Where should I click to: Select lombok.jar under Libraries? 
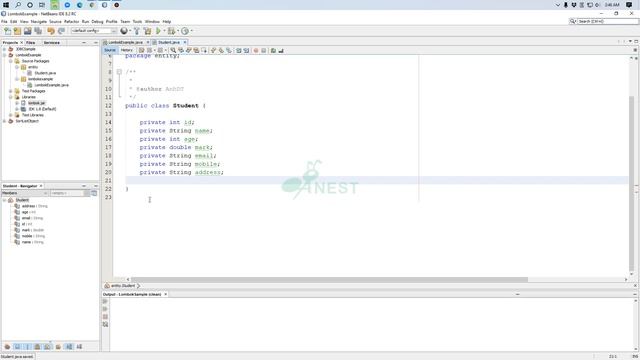click(36, 103)
